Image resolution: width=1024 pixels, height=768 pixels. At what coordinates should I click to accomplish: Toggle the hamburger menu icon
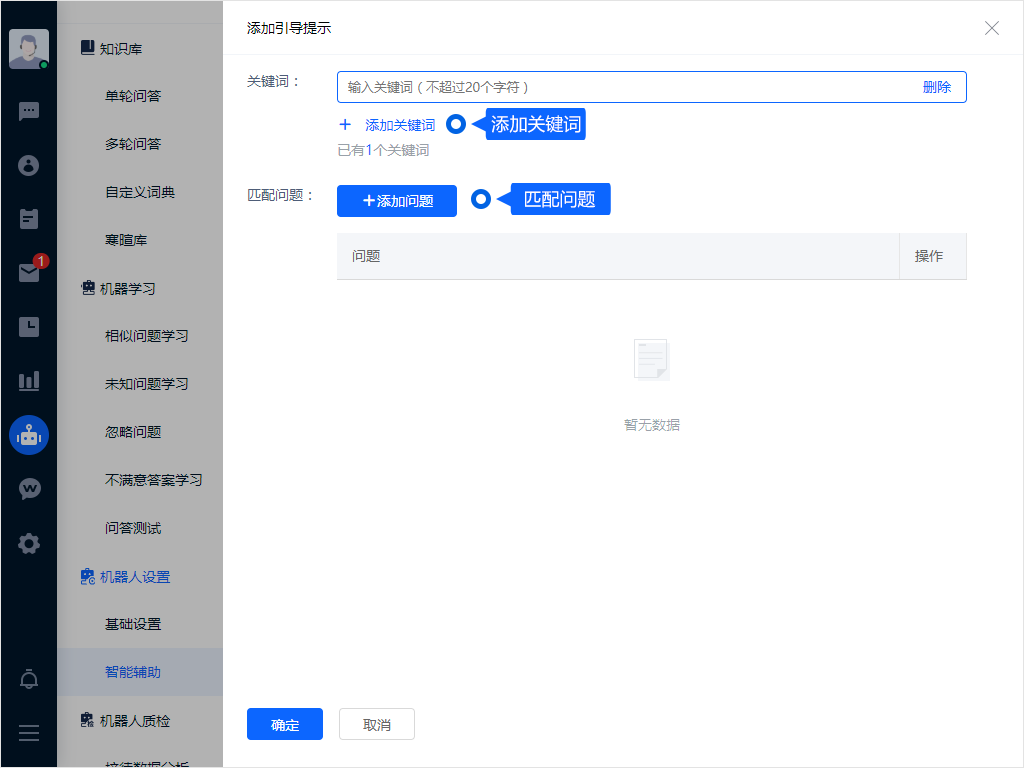tap(29, 733)
